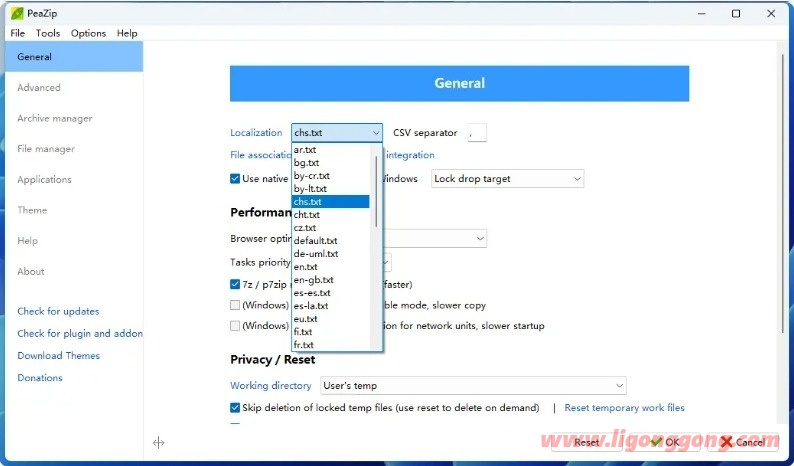
Task: Open the User's temp working directory dropdown
Action: [473, 385]
